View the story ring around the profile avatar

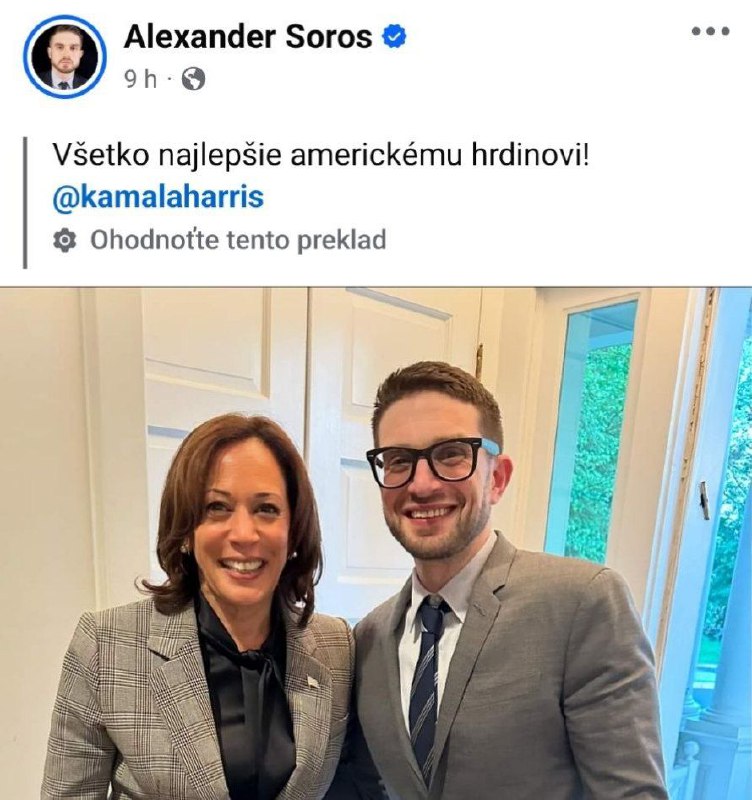(x=64, y=57)
